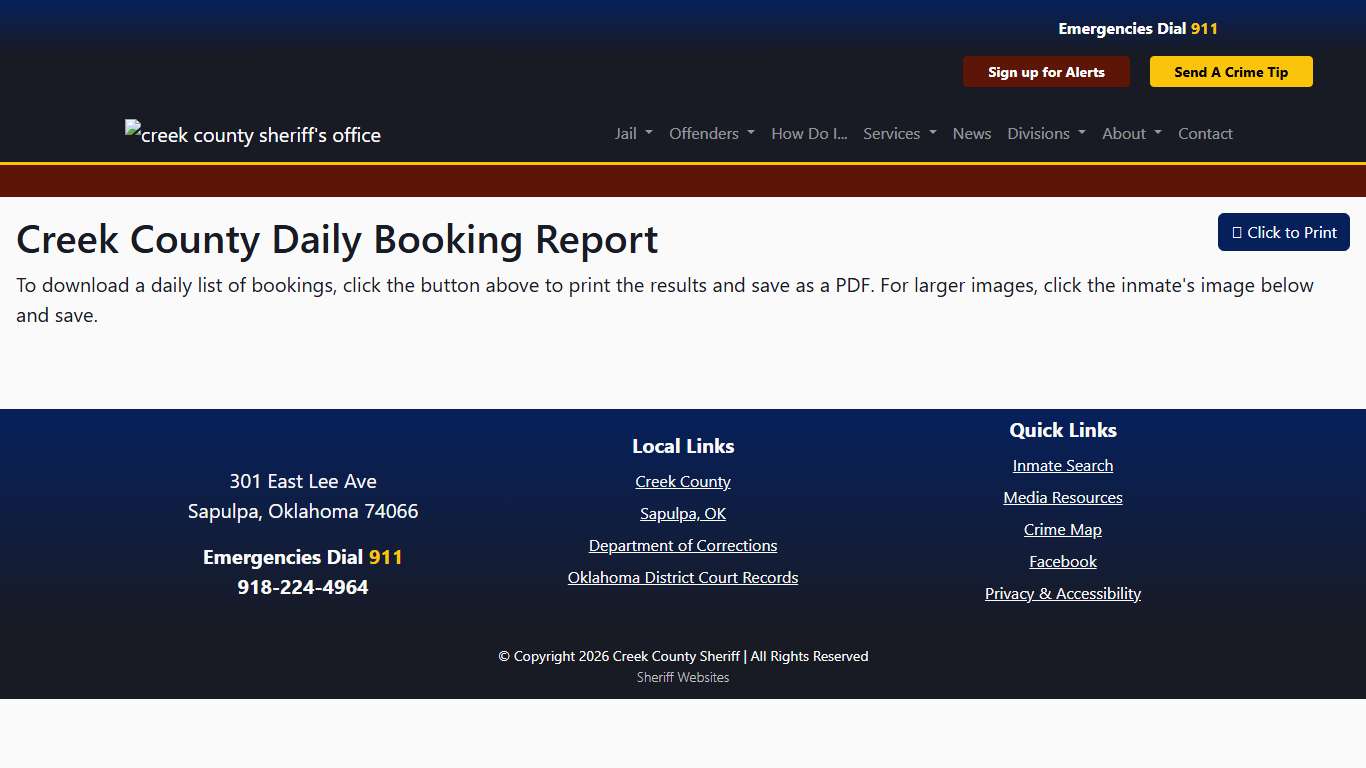
Task: Open the Facebook quick link
Action: coord(1062,561)
